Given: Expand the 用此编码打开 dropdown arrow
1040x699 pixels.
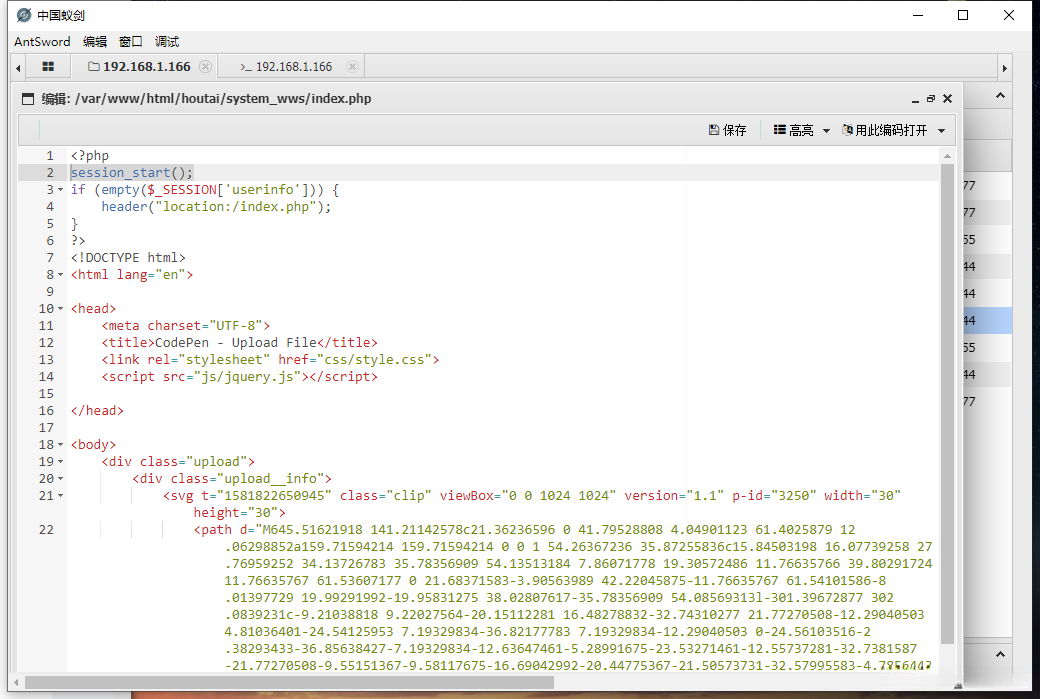Looking at the screenshot, I should (x=941, y=131).
